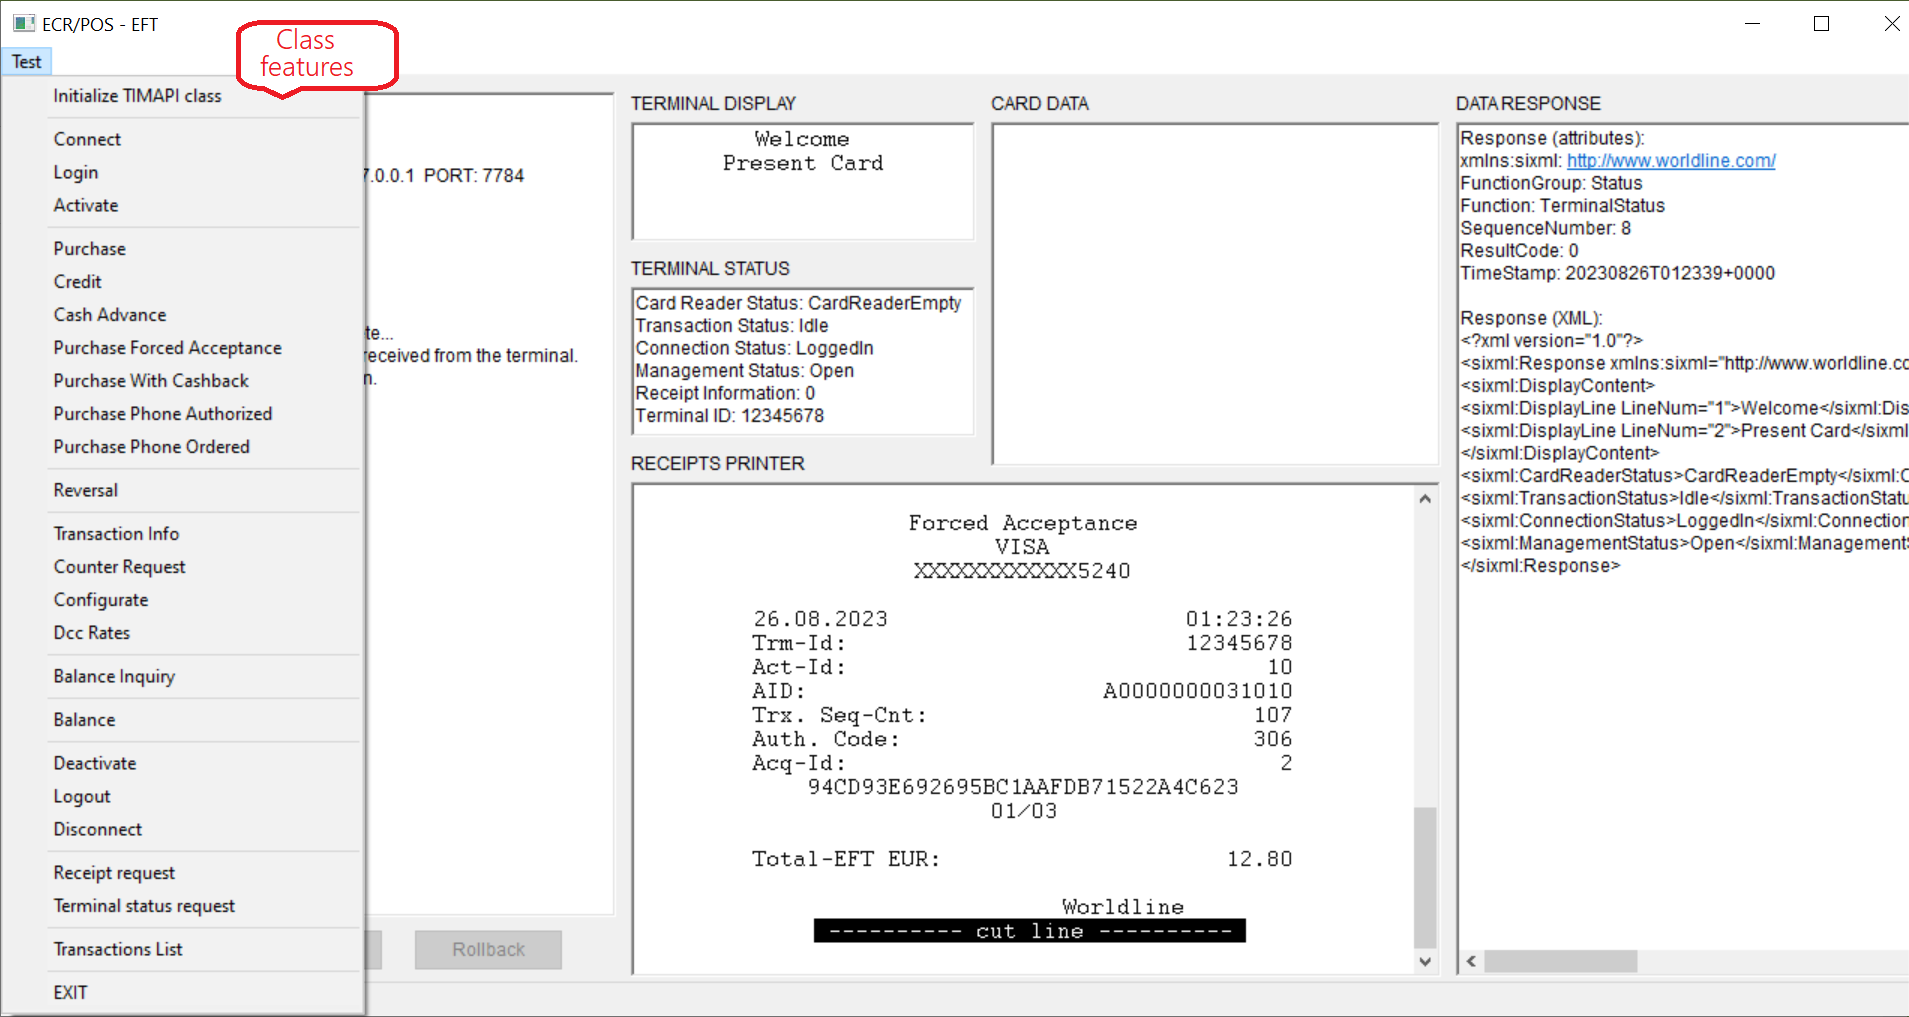Click 'Card Reader Status: CardReaderEmpty' line
Viewport: 1909px width, 1017px height.
pos(798,303)
